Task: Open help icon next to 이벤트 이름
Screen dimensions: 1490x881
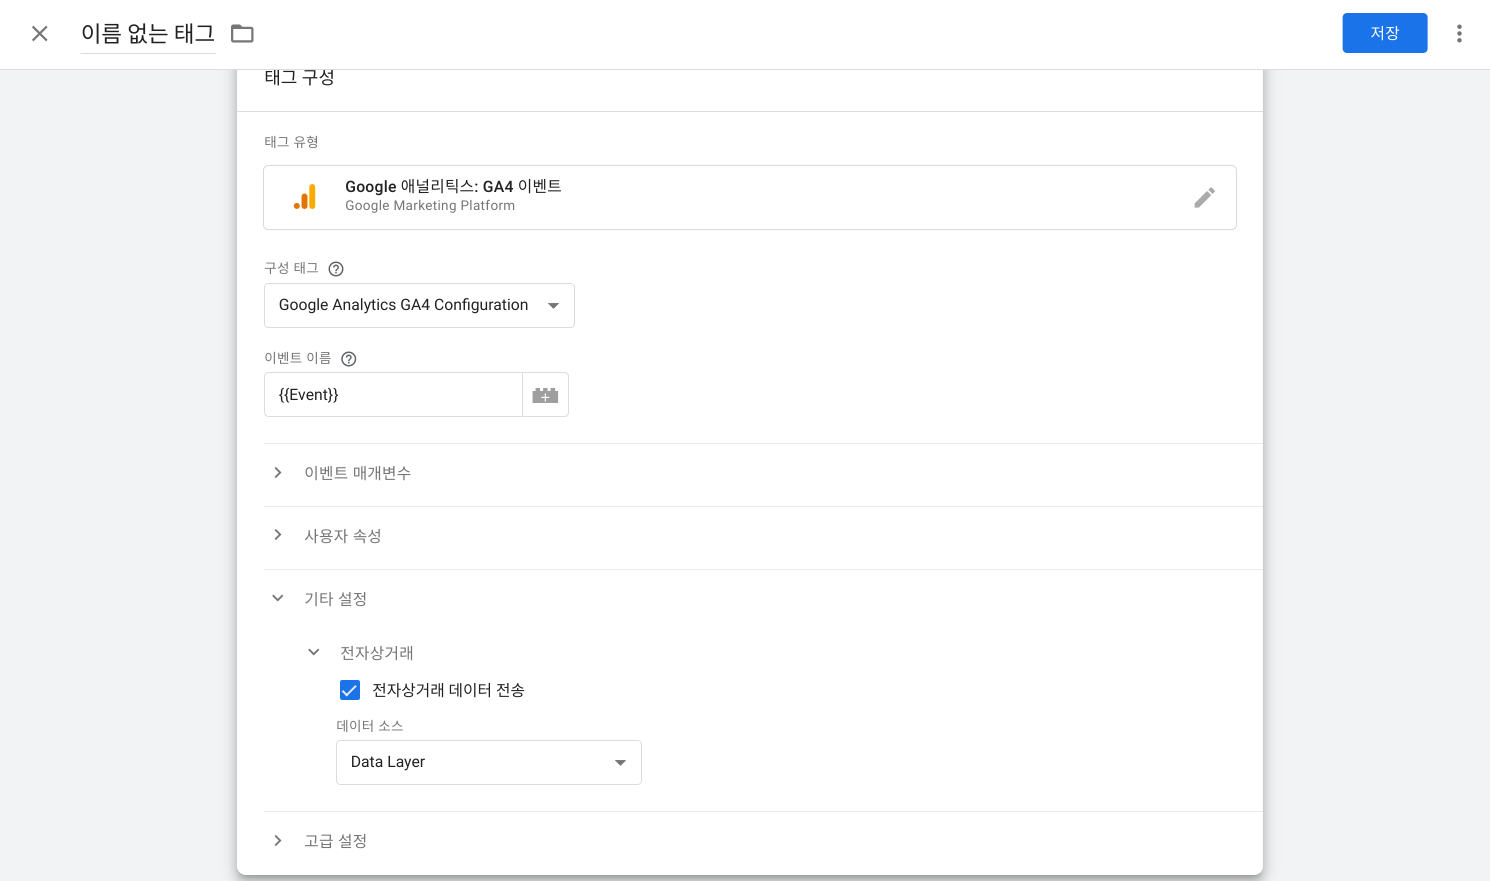Action: (349, 359)
